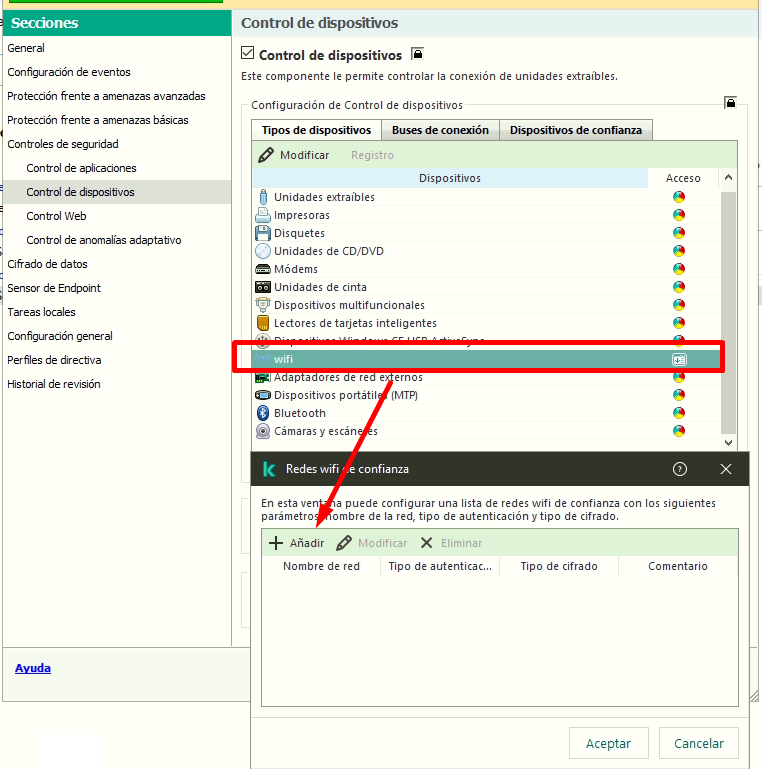Open Control Web subsection

[x=56, y=216]
